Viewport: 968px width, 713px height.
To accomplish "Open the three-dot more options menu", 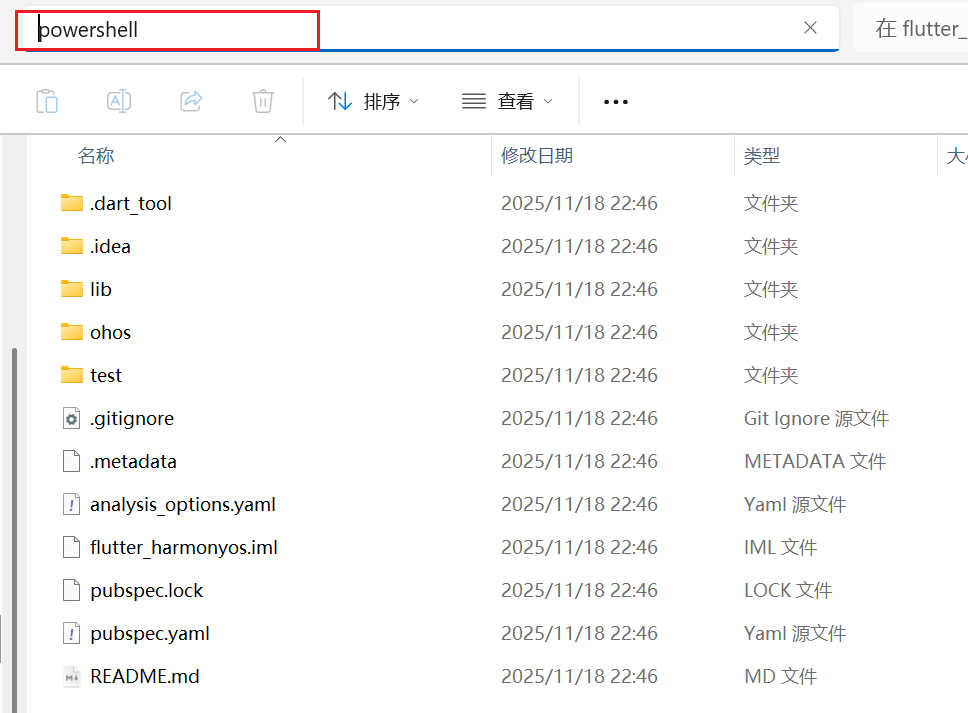I will (615, 102).
